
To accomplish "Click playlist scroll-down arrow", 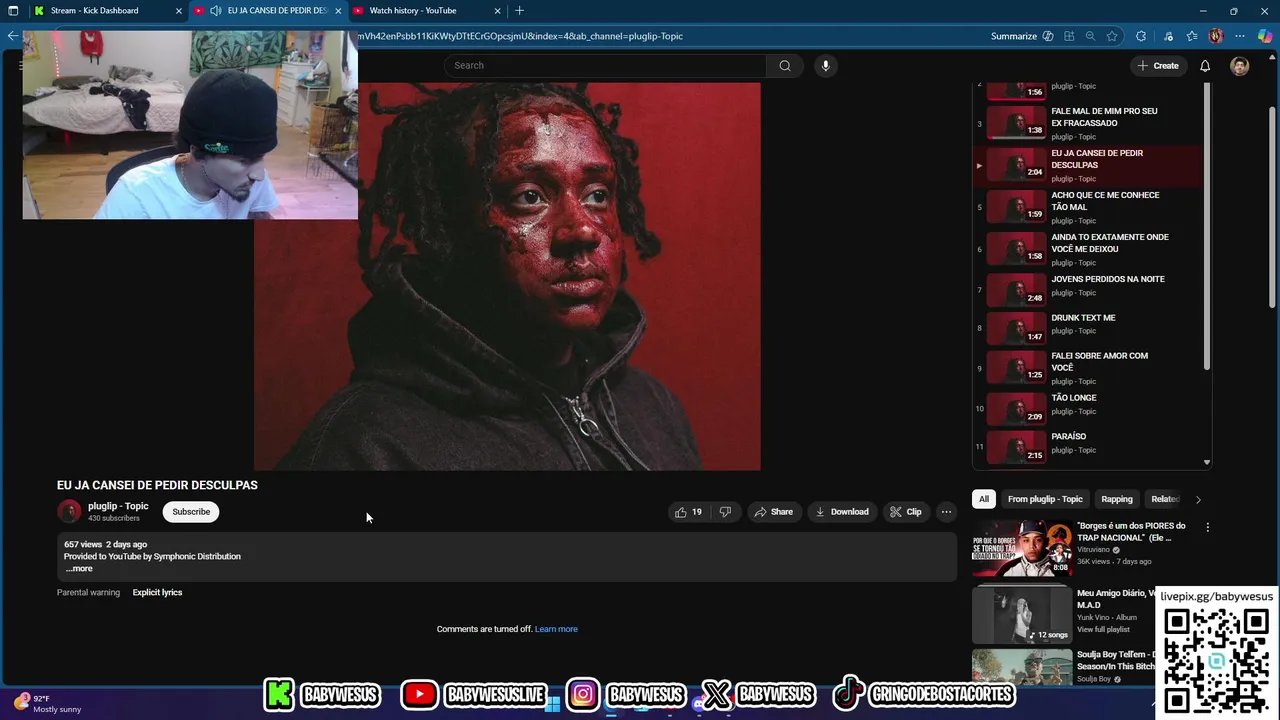I will click(x=1207, y=462).
